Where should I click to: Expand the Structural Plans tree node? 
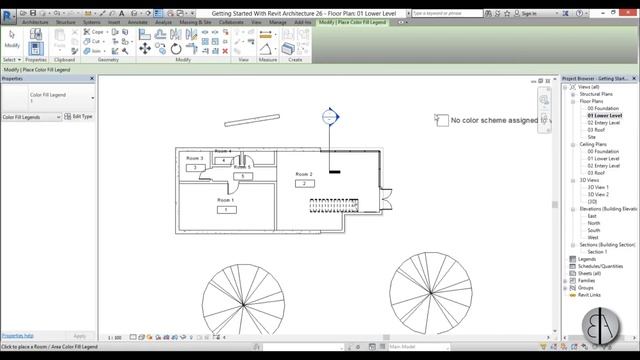573,94
